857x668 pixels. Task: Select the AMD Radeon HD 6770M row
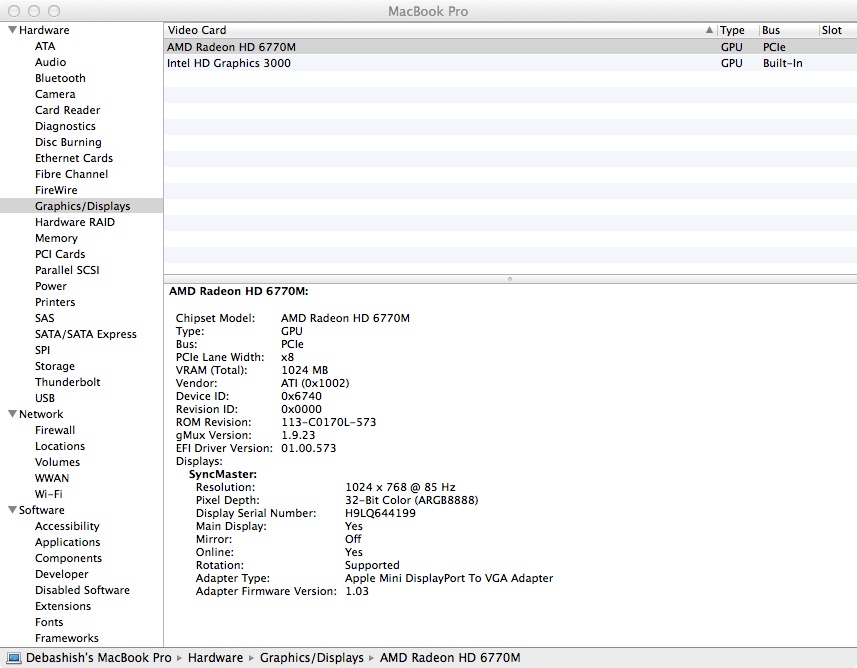coord(510,47)
